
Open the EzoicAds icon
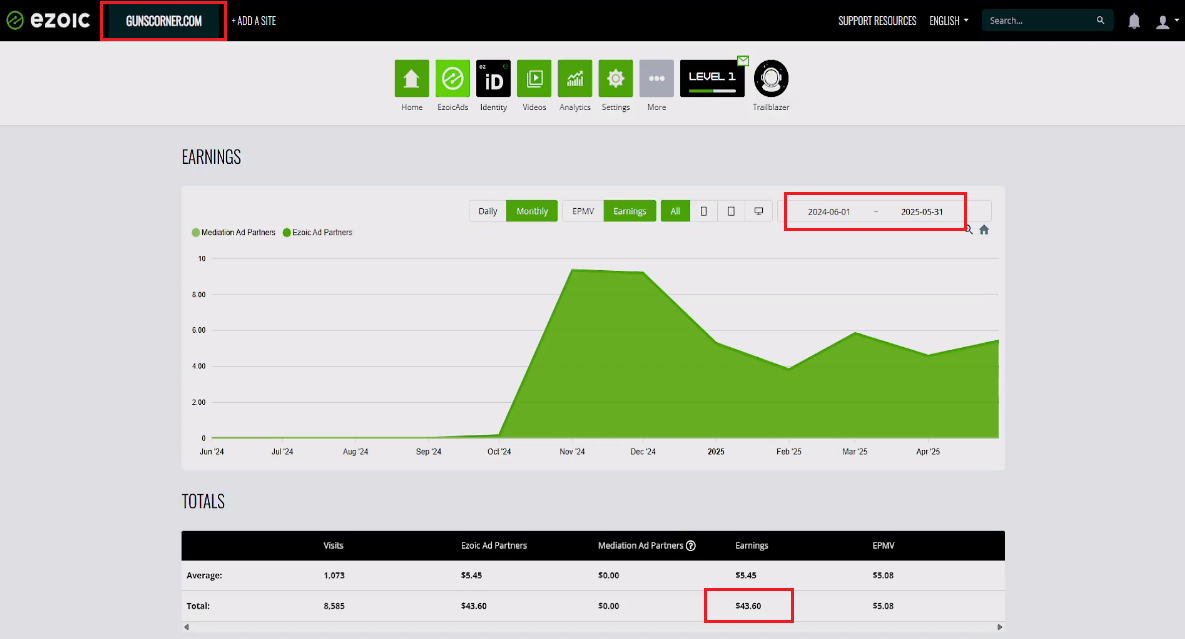click(x=453, y=79)
